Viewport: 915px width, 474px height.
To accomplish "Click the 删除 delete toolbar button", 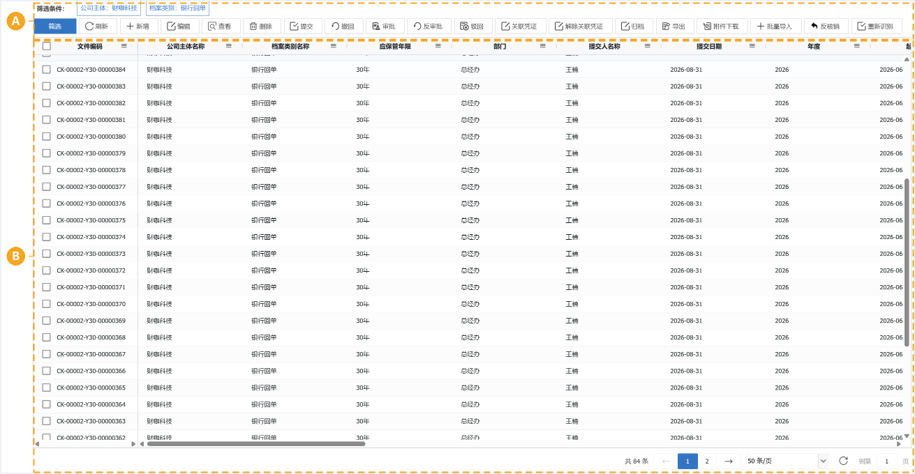I will (261, 26).
